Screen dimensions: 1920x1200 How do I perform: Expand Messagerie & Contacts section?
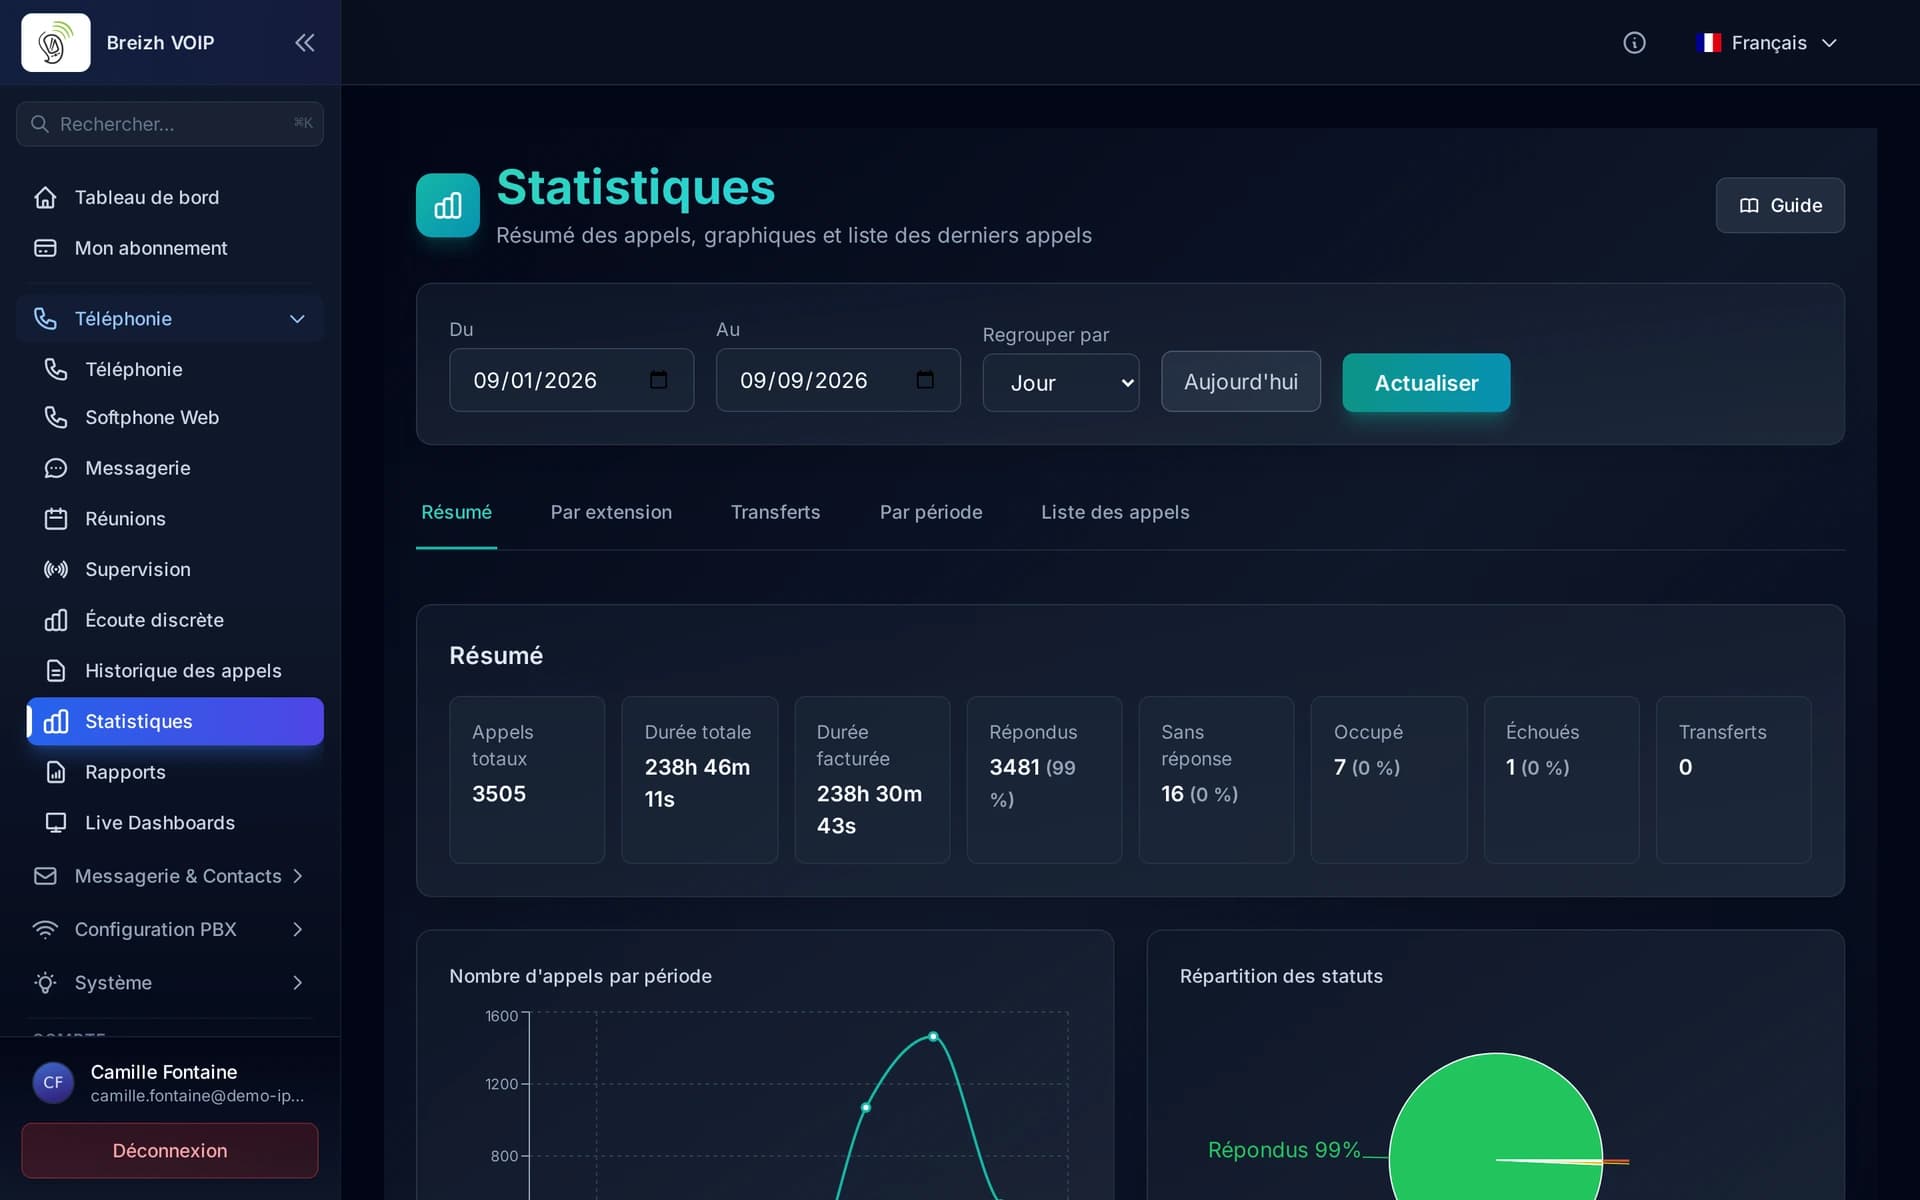(297, 876)
